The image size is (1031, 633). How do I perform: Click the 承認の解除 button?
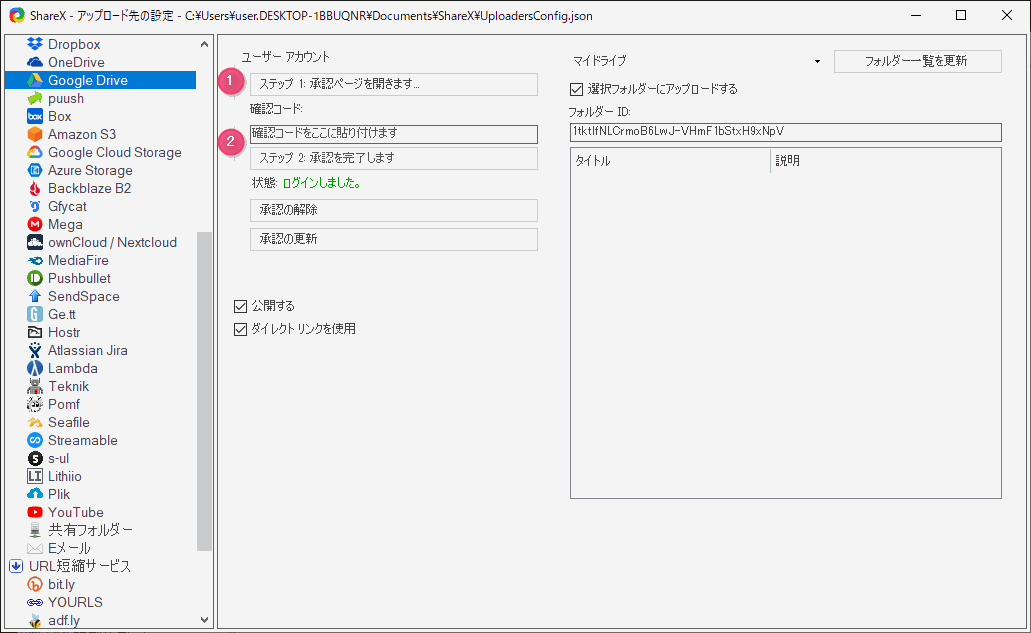coord(394,210)
